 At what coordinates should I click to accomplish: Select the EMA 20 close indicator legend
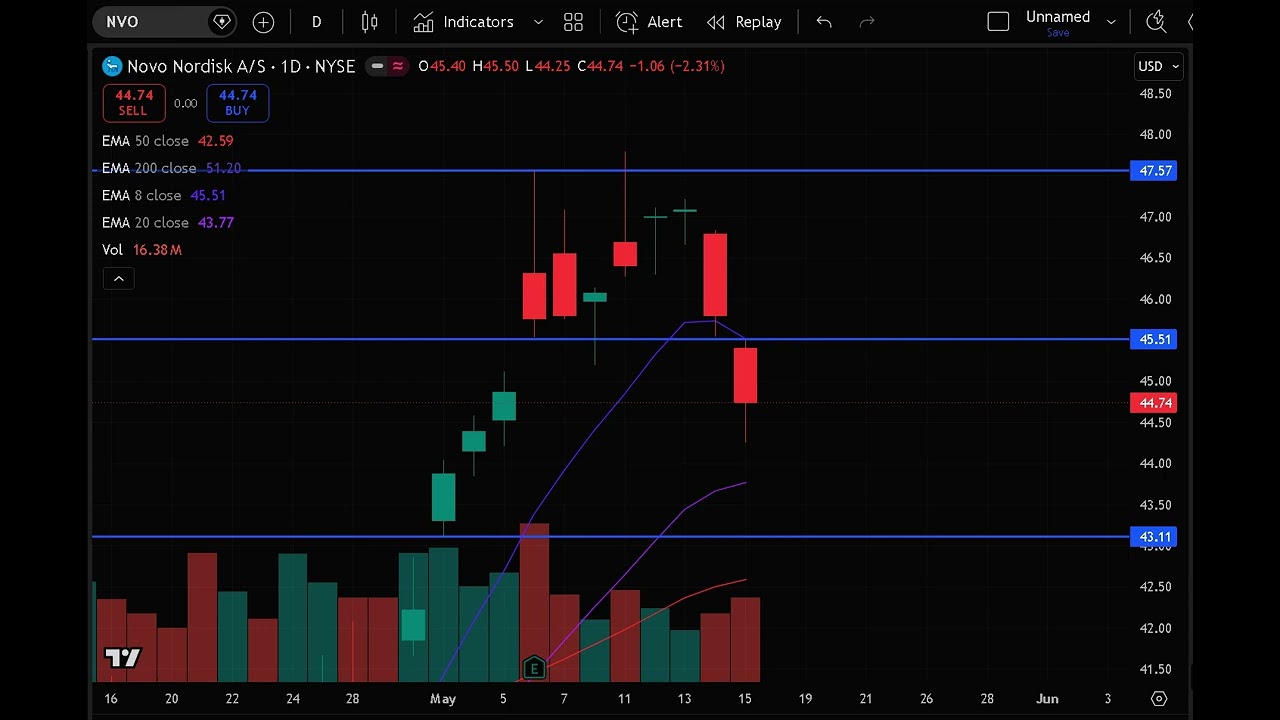click(167, 222)
